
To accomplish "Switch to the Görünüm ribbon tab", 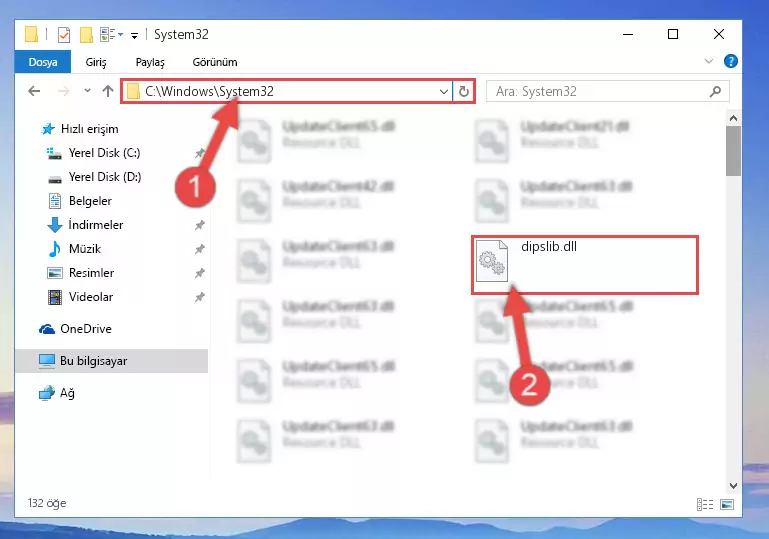I will (x=215, y=62).
